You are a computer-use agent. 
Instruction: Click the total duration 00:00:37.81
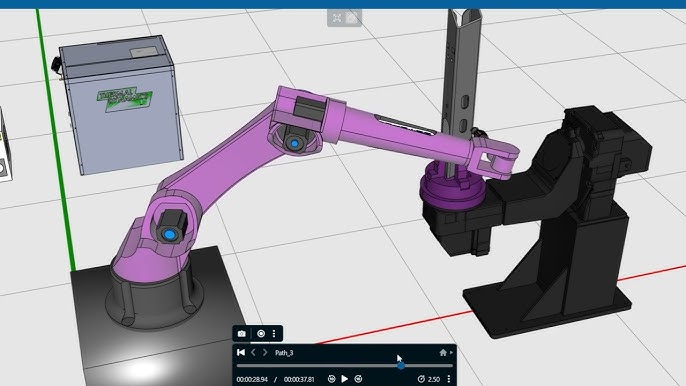click(x=299, y=379)
